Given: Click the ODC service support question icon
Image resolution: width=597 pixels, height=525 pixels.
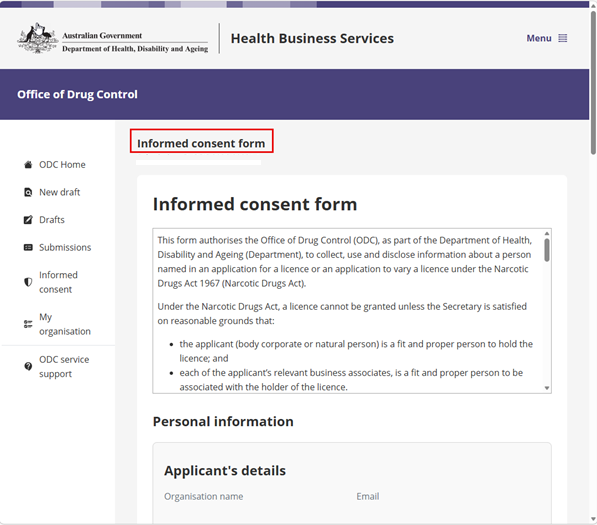Looking at the screenshot, I should point(28,366).
